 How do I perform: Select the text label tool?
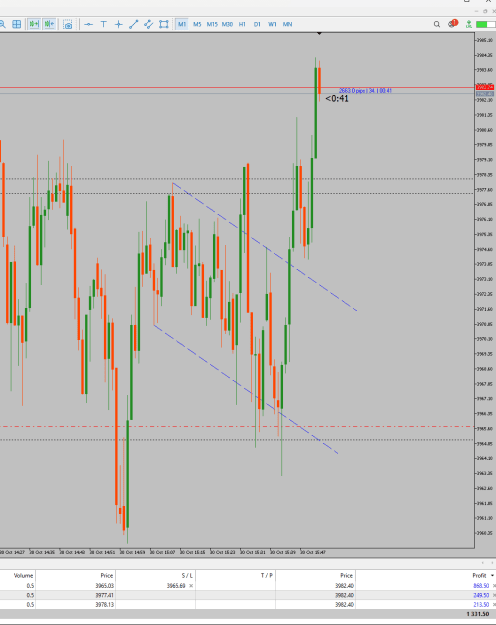tap(104, 24)
